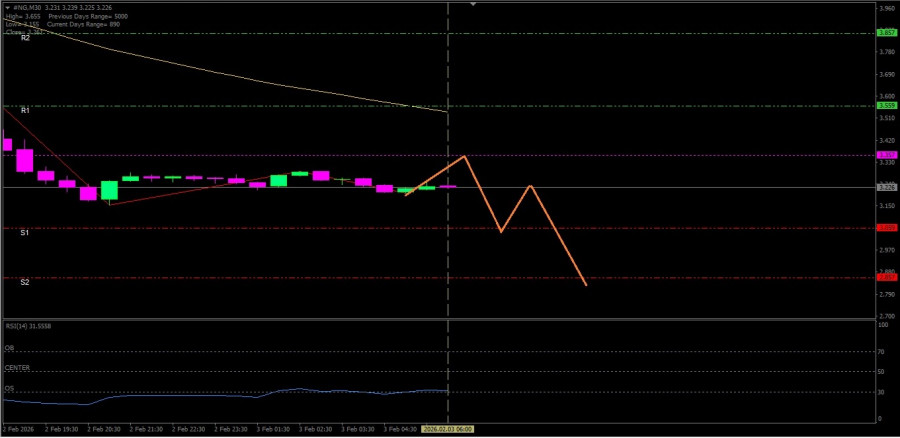The height and width of the screenshot is (438, 900).
Task: Click the green 3.857 price tag
Action: pos(887,33)
